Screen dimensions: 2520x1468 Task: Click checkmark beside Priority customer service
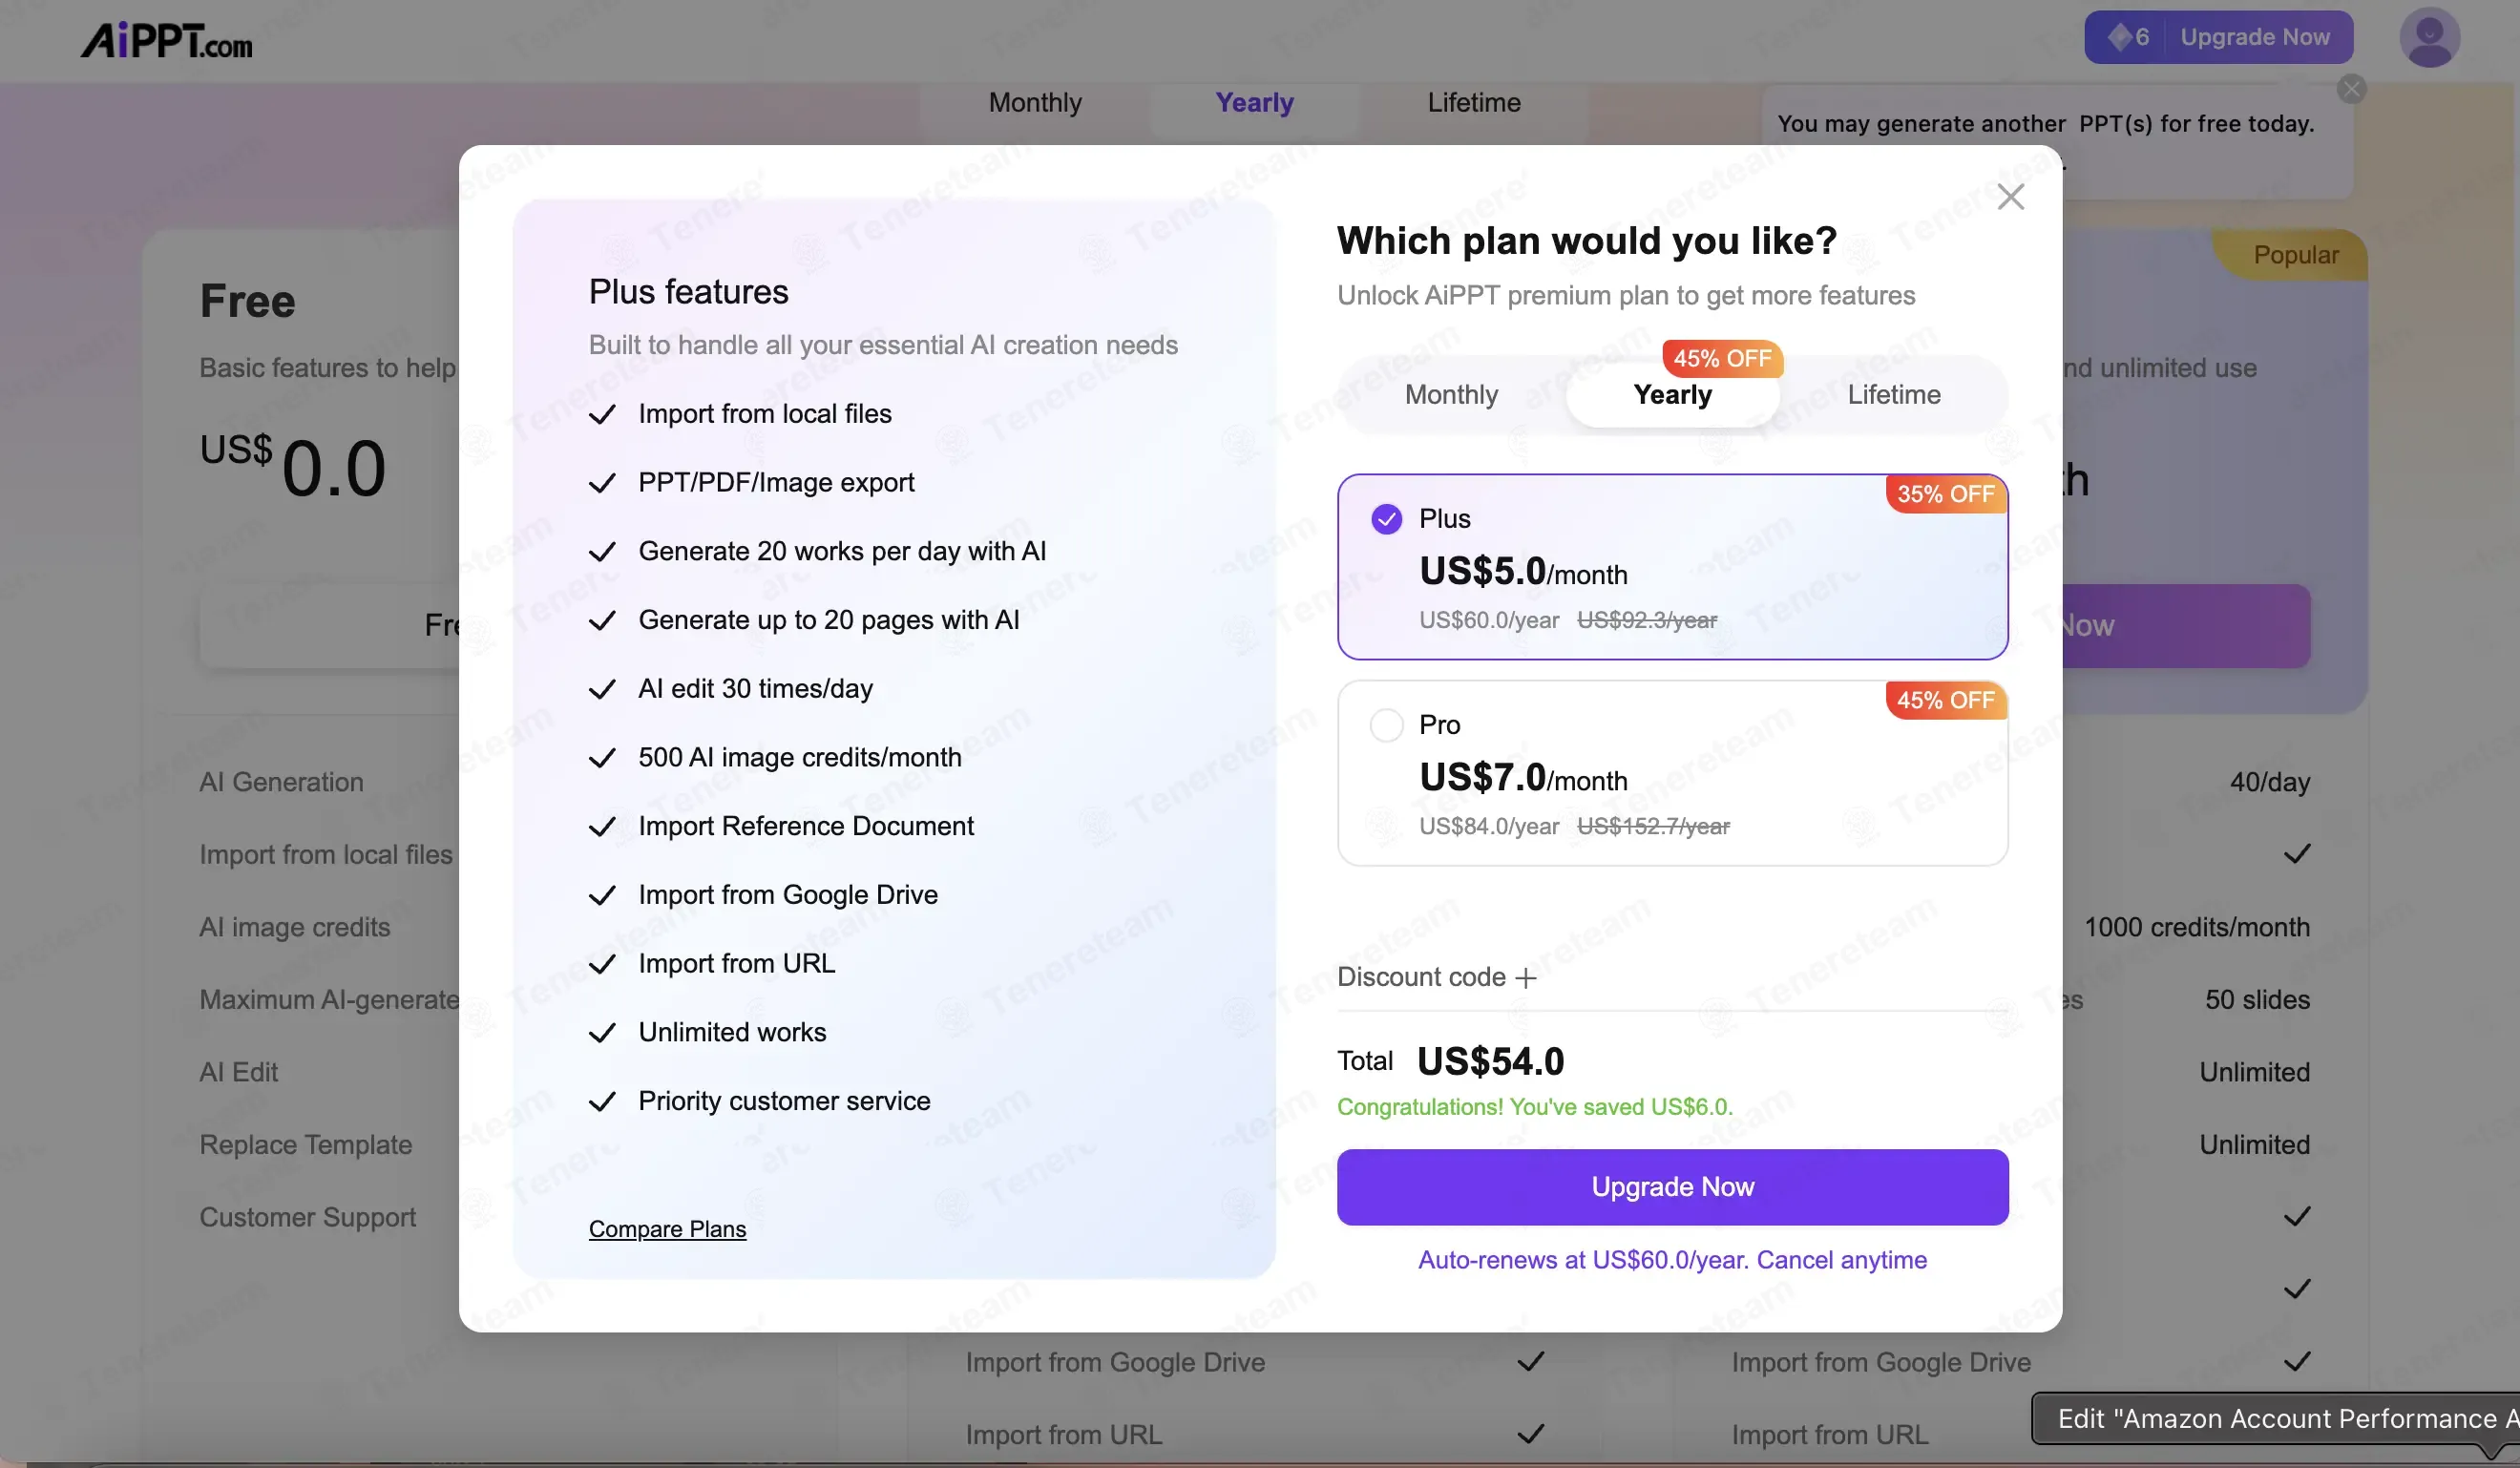coord(602,1102)
